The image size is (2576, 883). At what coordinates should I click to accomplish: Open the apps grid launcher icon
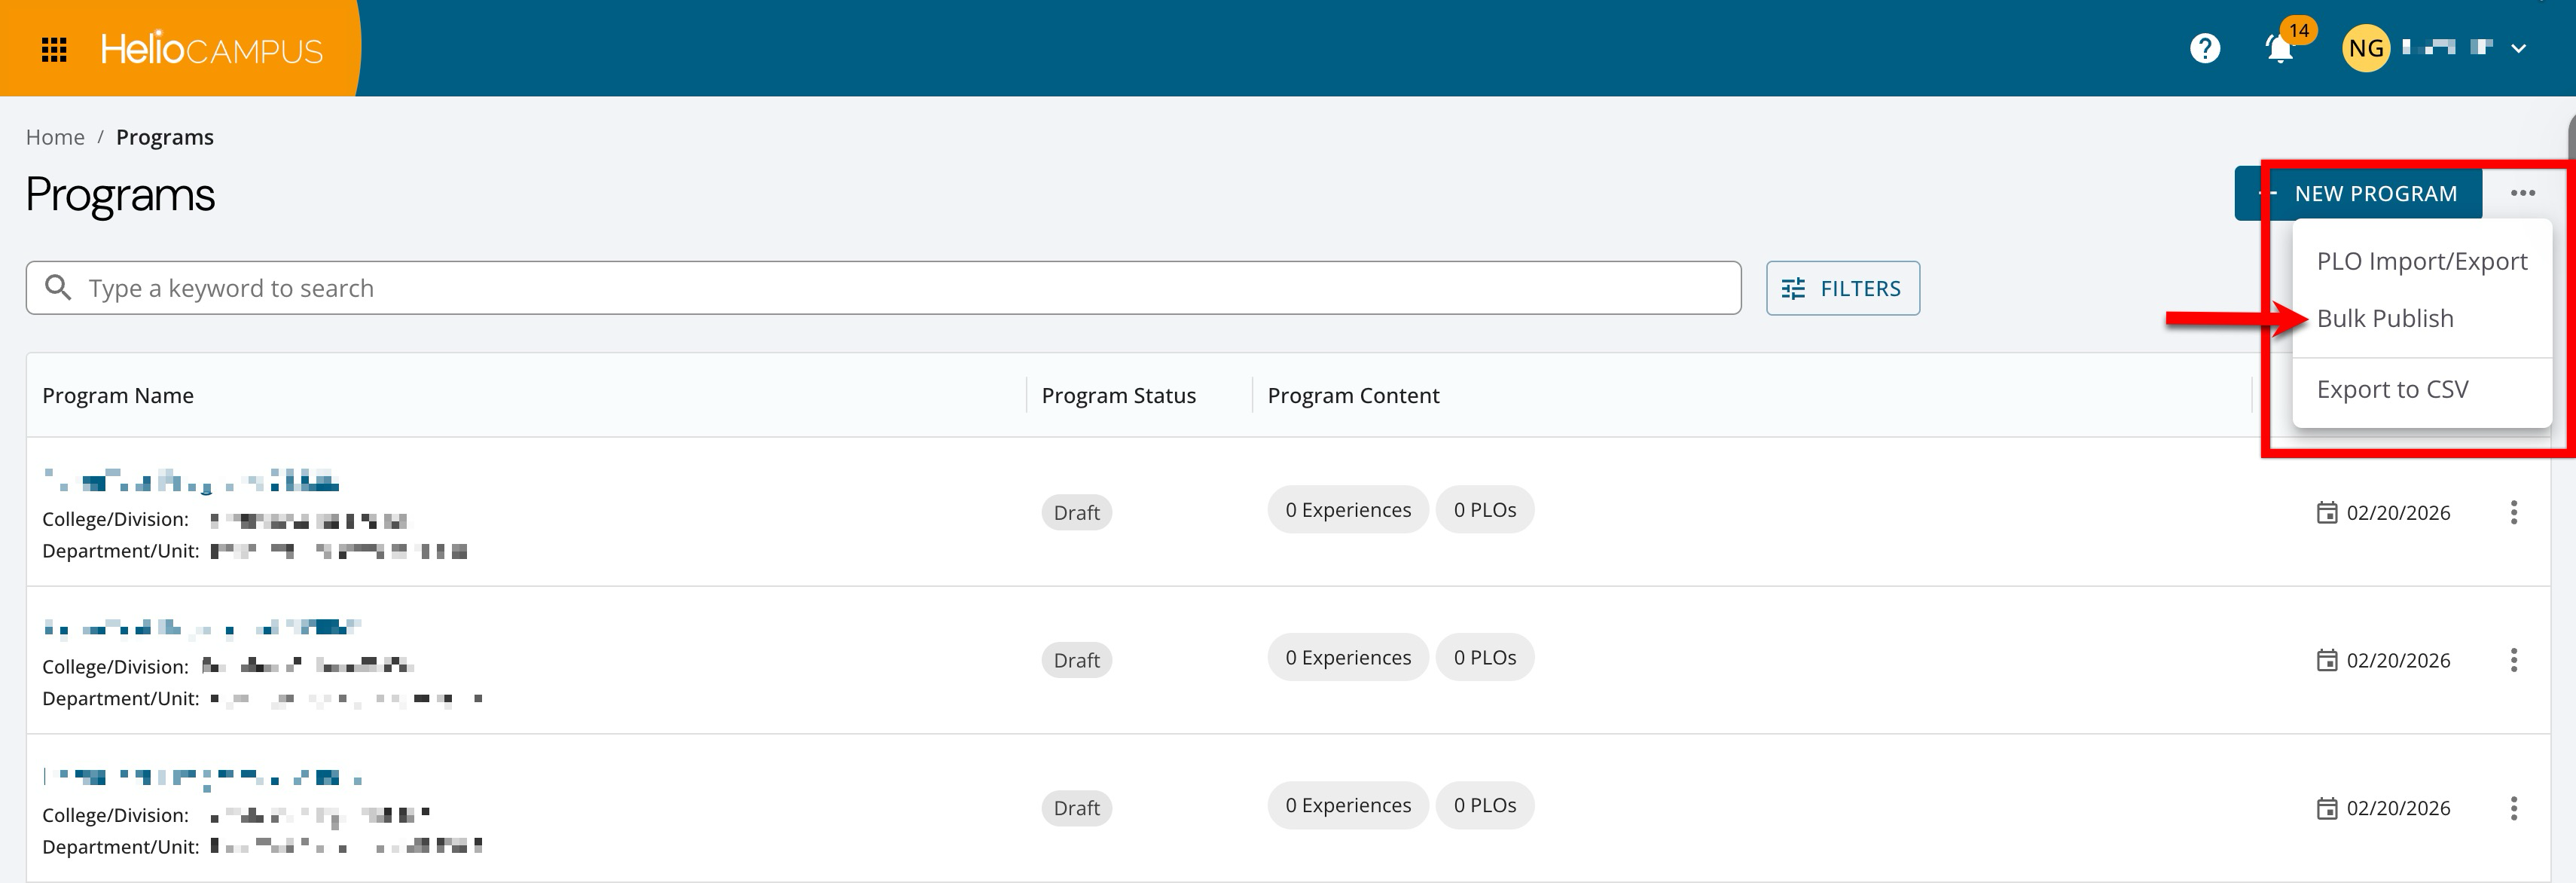pos(54,49)
